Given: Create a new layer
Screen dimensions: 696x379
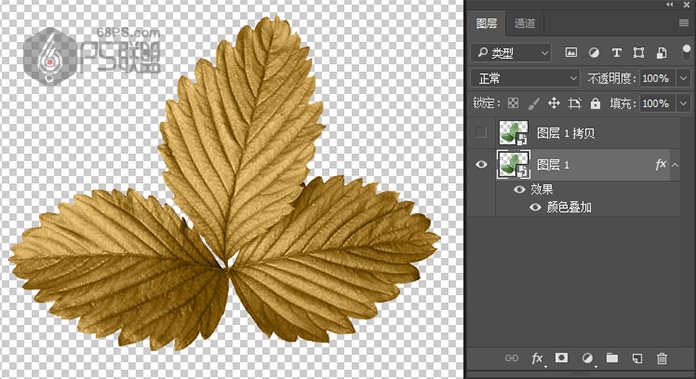Looking at the screenshot, I should [x=637, y=358].
